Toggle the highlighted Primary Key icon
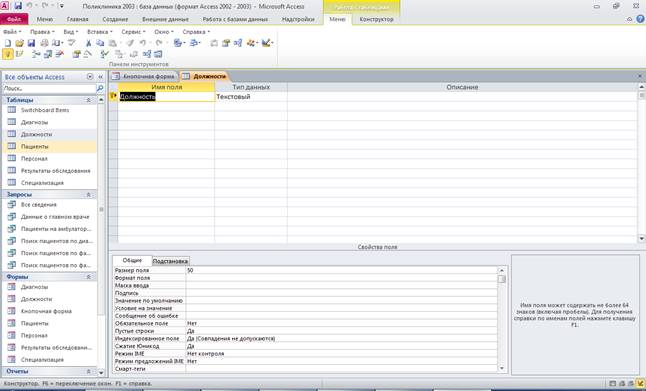 (x=8, y=54)
